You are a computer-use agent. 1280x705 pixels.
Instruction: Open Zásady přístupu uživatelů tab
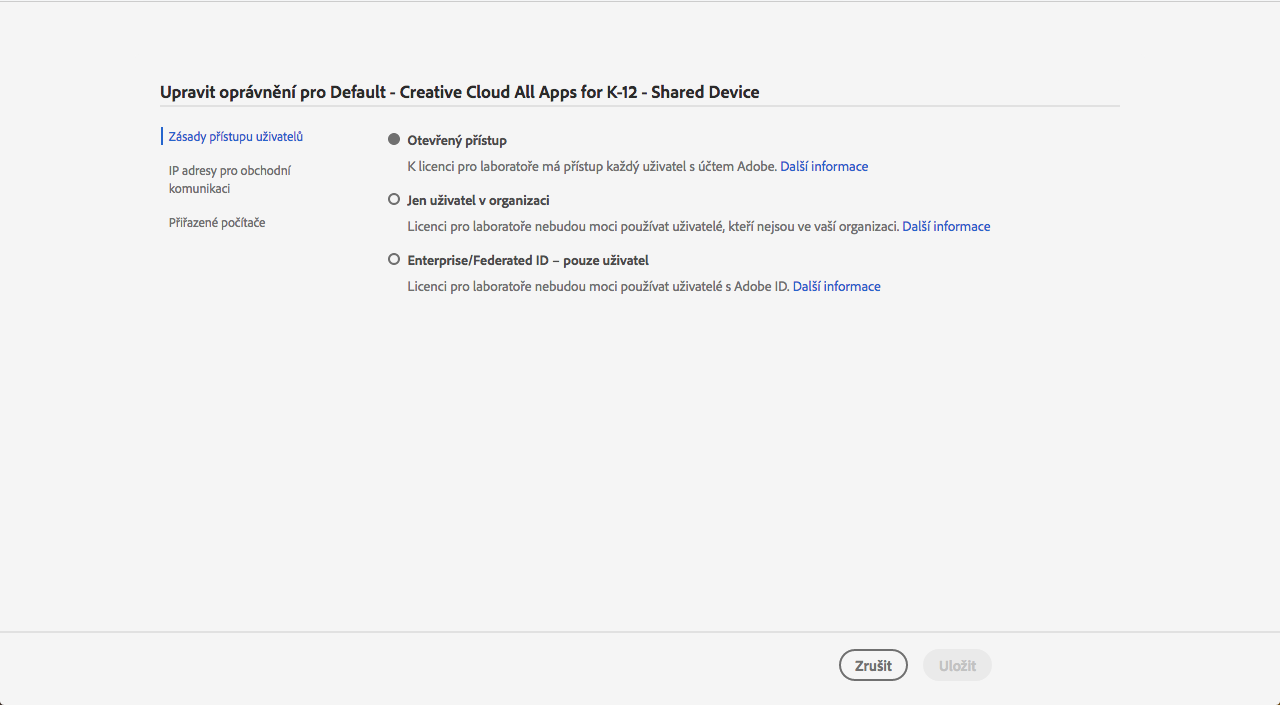pos(236,136)
